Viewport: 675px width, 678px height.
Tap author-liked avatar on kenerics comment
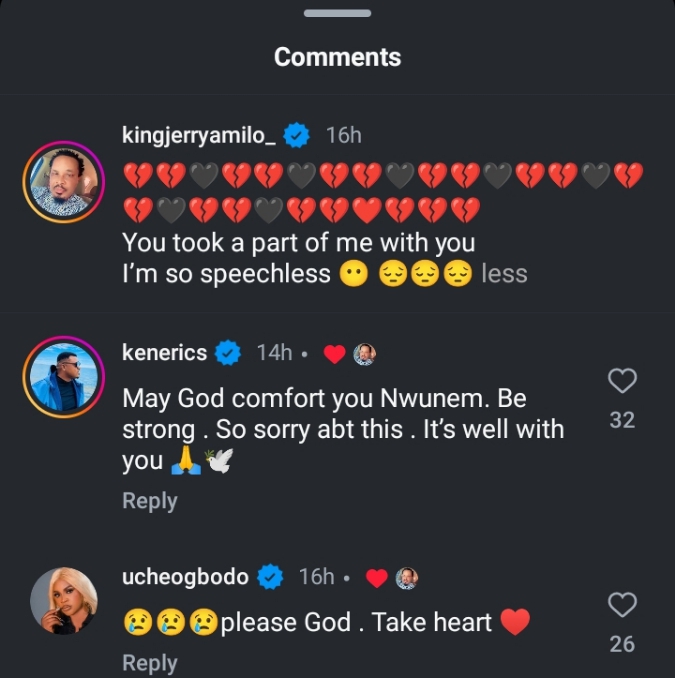365,354
